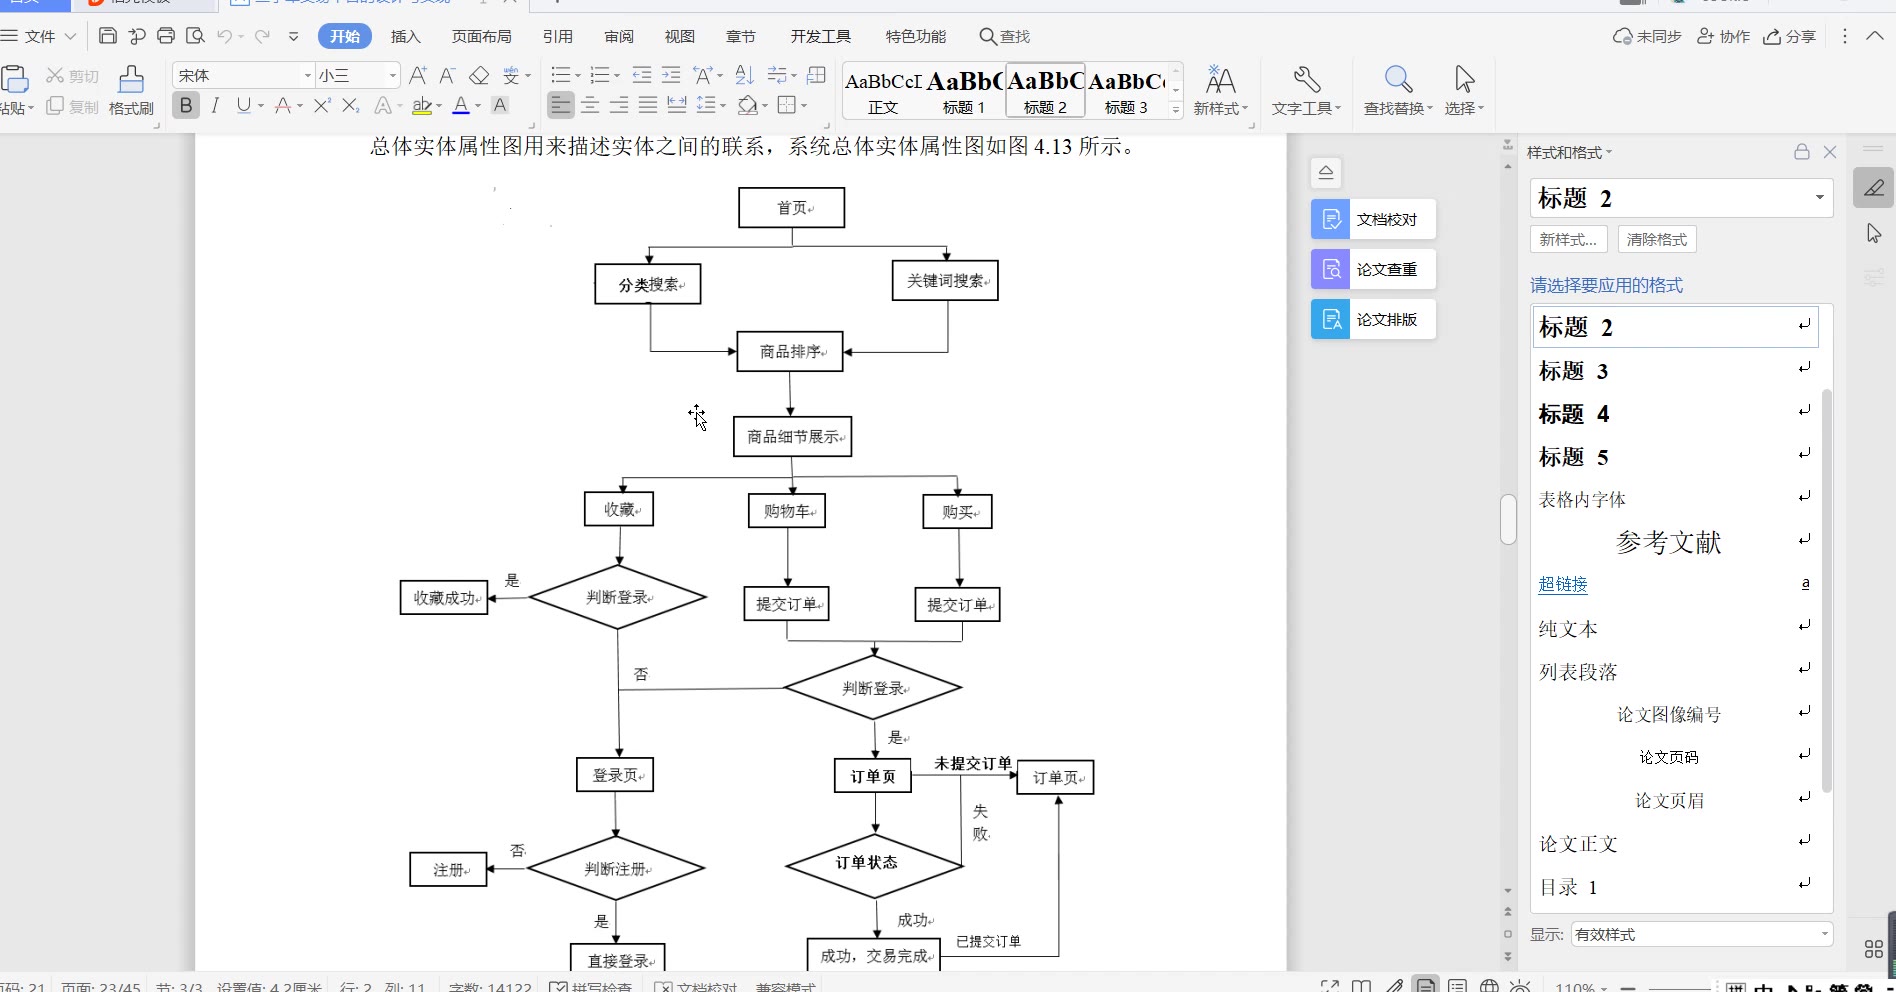Click the lock icon in styles panel
This screenshot has width=1896, height=992.
pos(1802,152)
